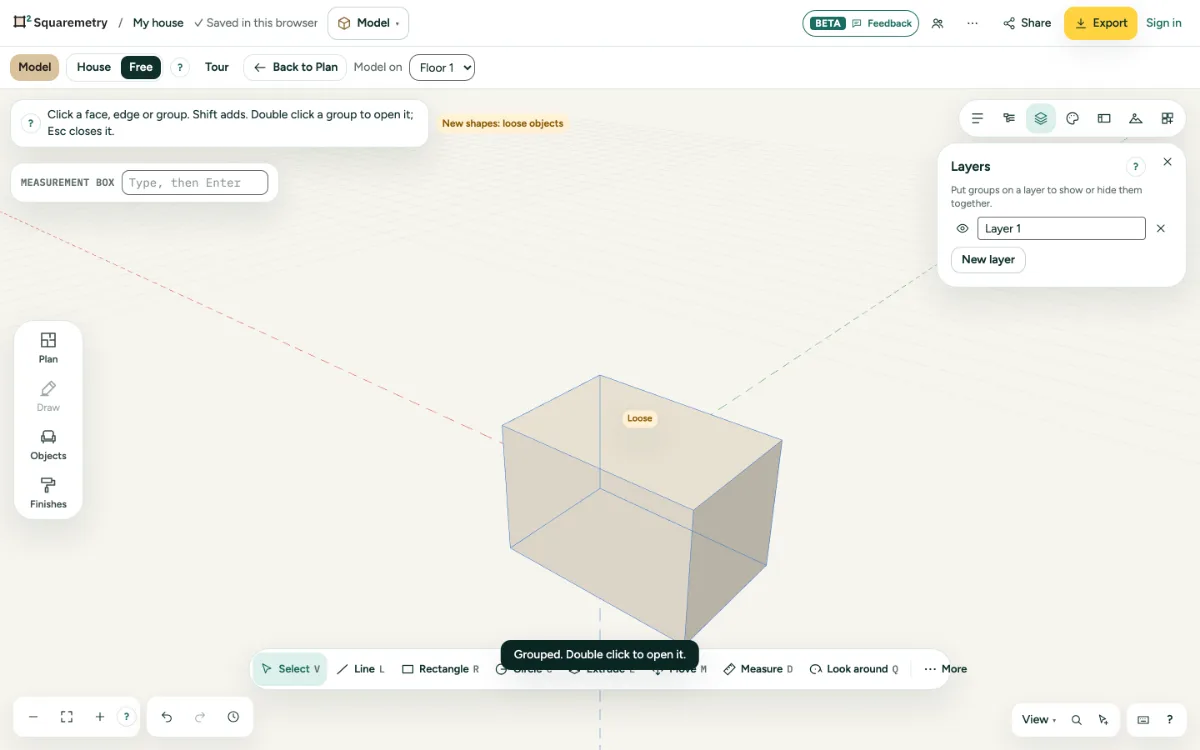This screenshot has width=1200, height=750.
Task: Open the terrain mountain panel icon
Action: pos(1136,118)
